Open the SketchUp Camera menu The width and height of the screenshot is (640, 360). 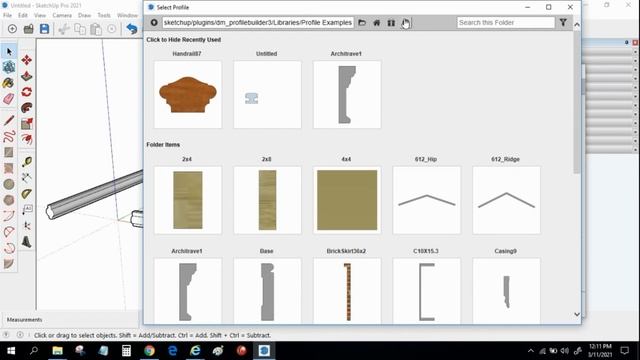(62, 15)
